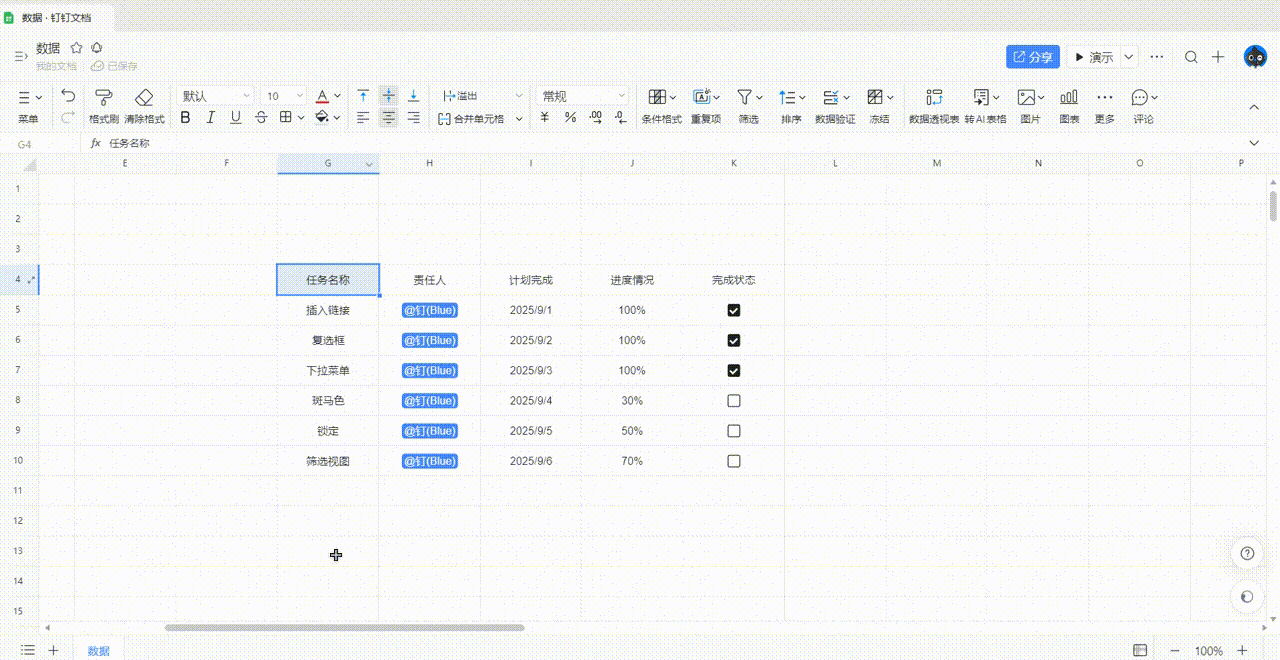Viewport: 1280px width, 660px height.
Task: Apply strikethrough formatting icon
Action: click(x=261, y=118)
